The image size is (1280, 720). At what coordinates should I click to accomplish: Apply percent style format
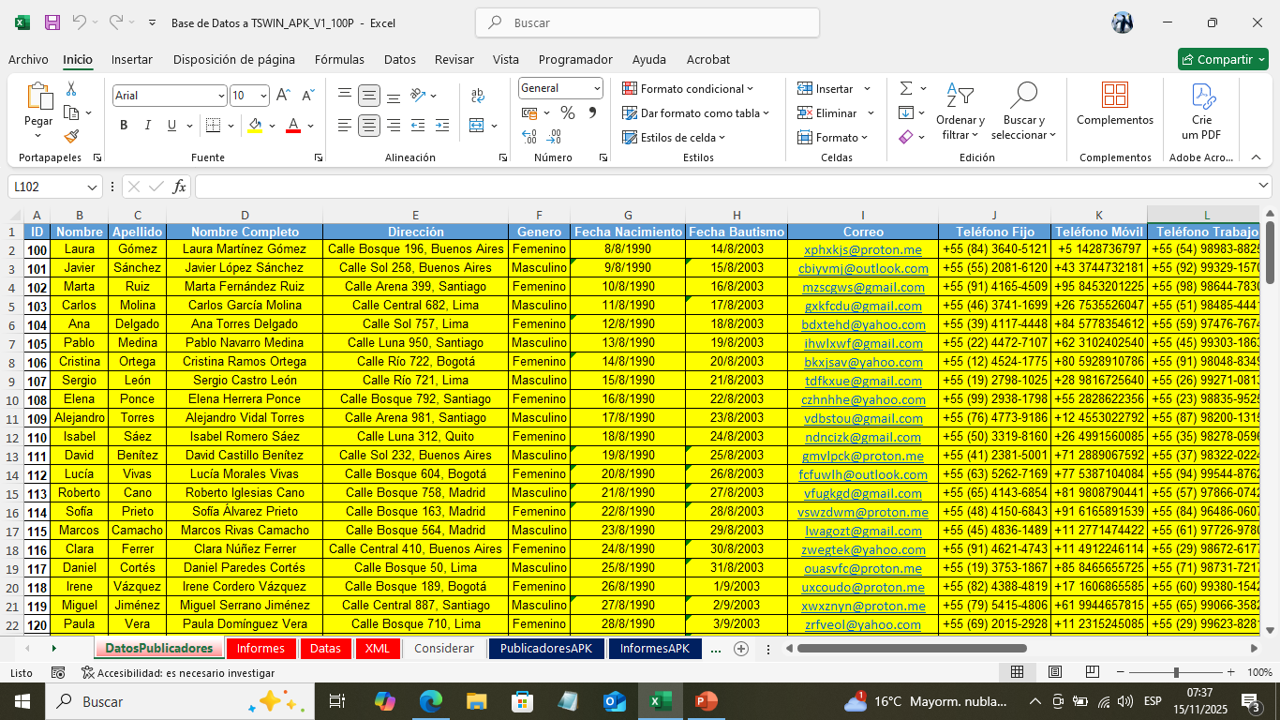(567, 113)
